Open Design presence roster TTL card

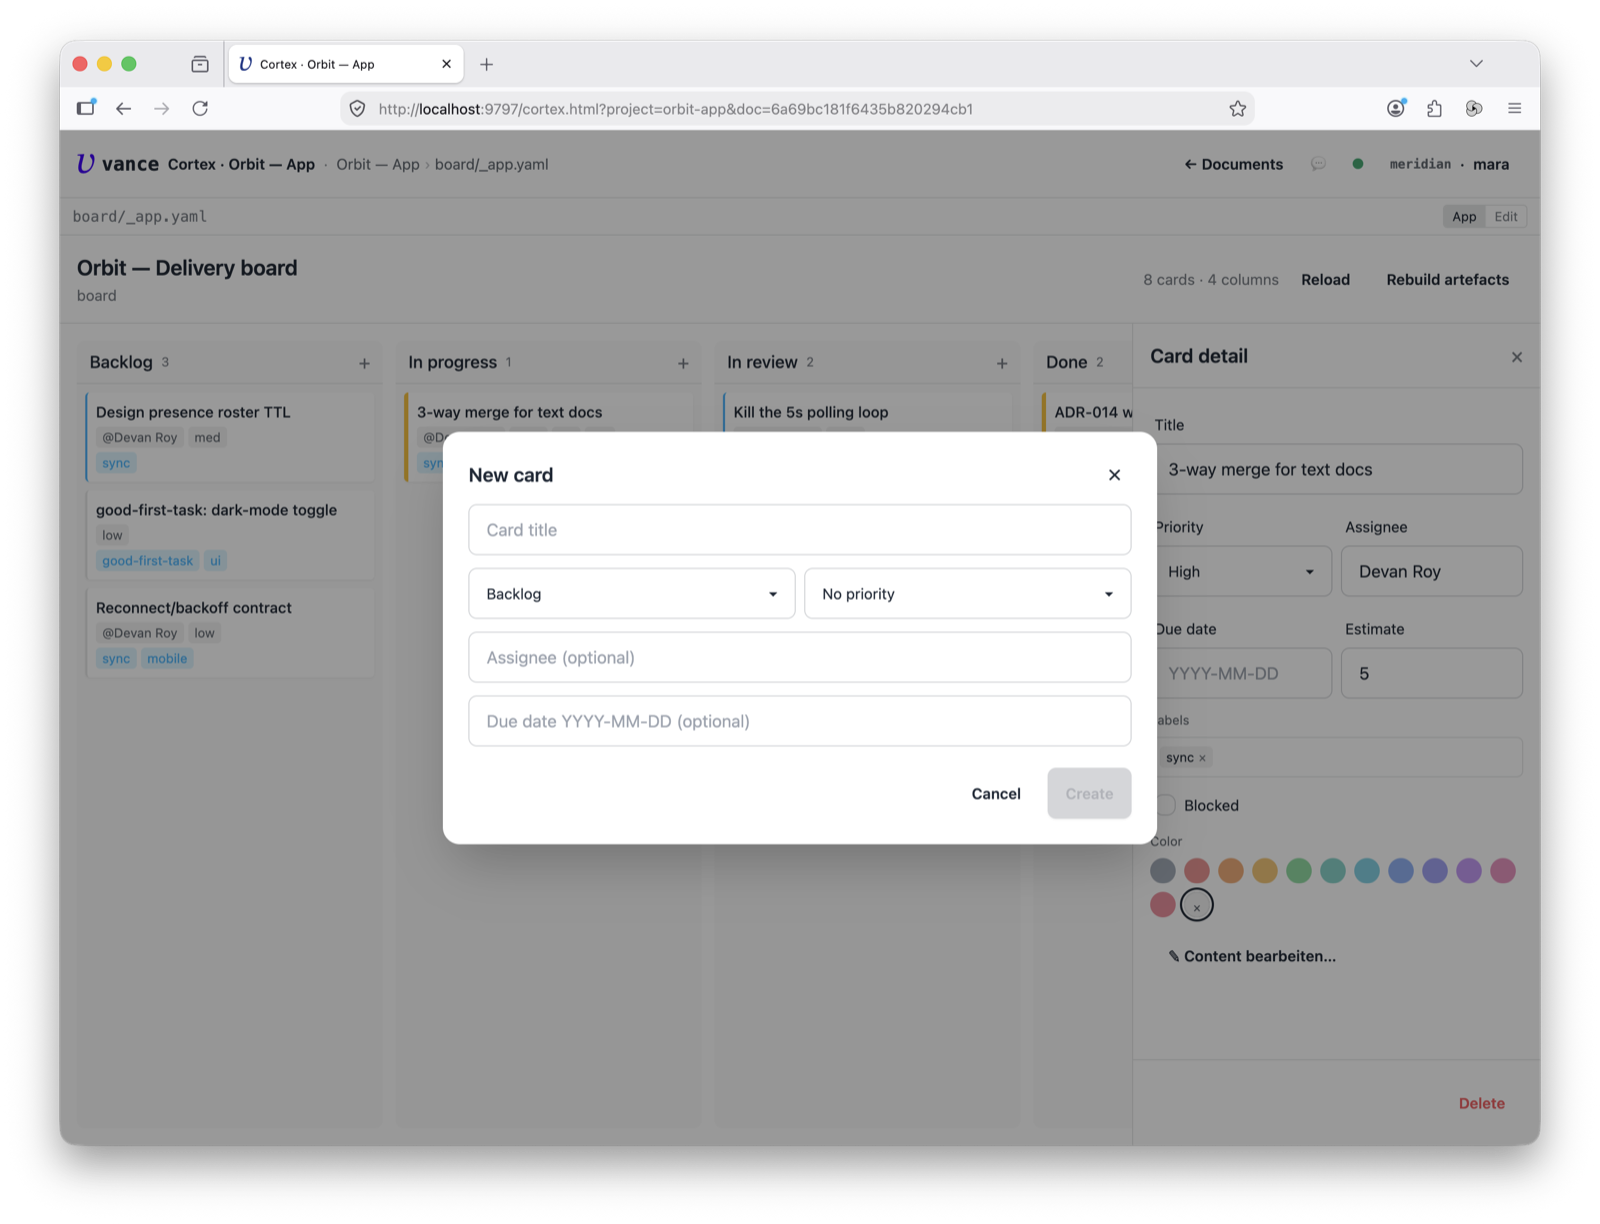point(230,437)
